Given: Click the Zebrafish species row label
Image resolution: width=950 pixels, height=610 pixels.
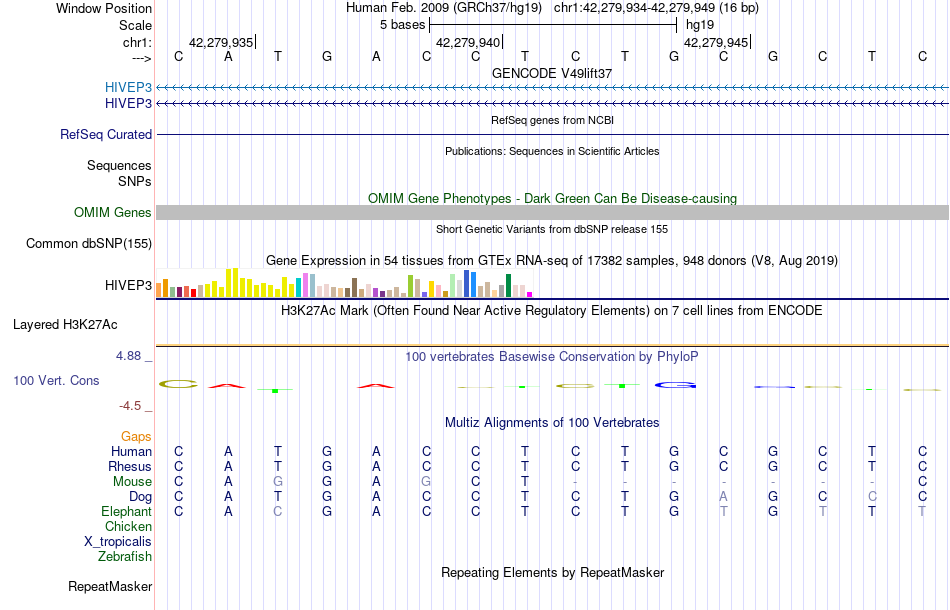Looking at the screenshot, I should click(x=124, y=556).
